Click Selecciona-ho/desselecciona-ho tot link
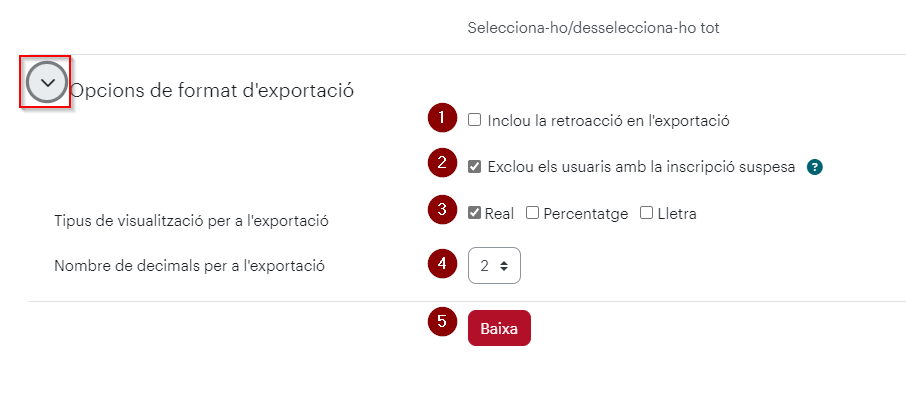Image resolution: width=906 pixels, height=401 pixels. pos(593,28)
